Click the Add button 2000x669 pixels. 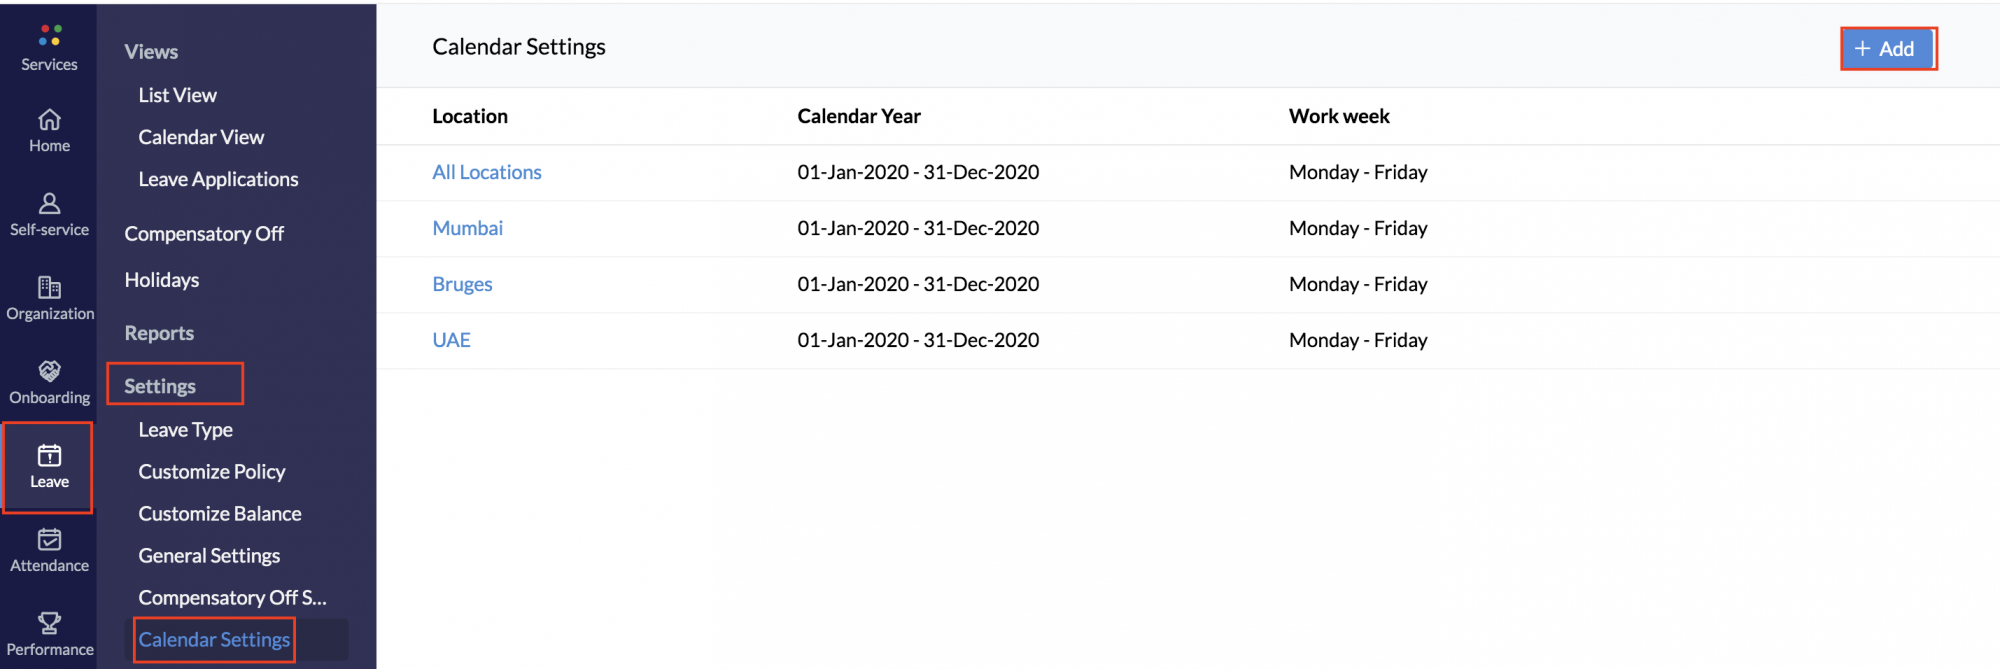point(1886,48)
